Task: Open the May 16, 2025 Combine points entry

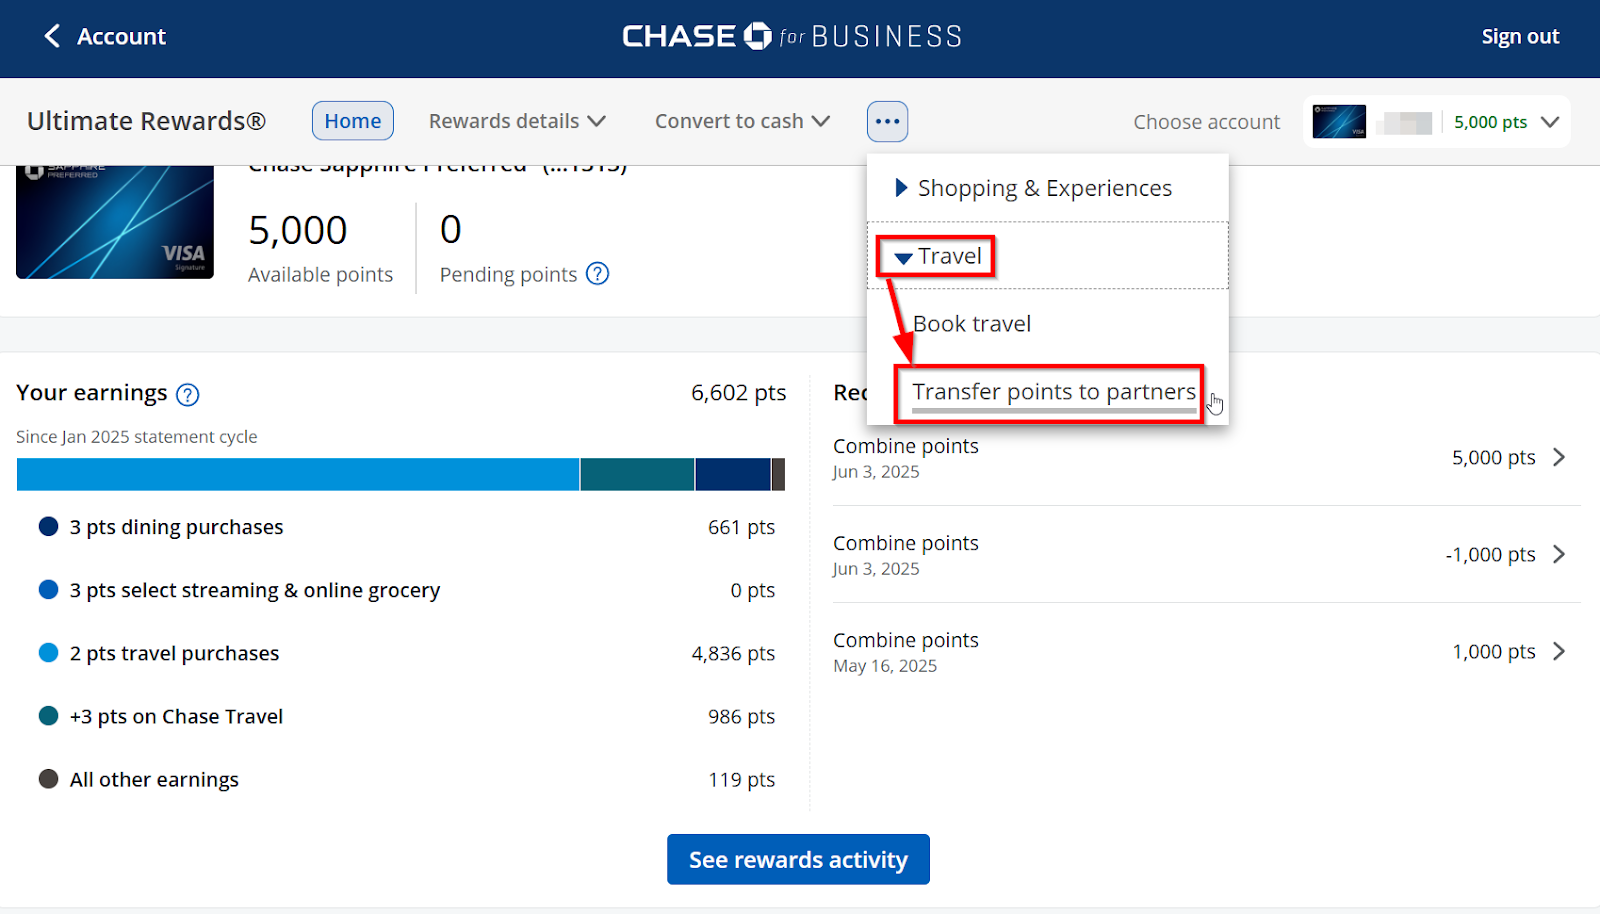Action: [x=1206, y=651]
